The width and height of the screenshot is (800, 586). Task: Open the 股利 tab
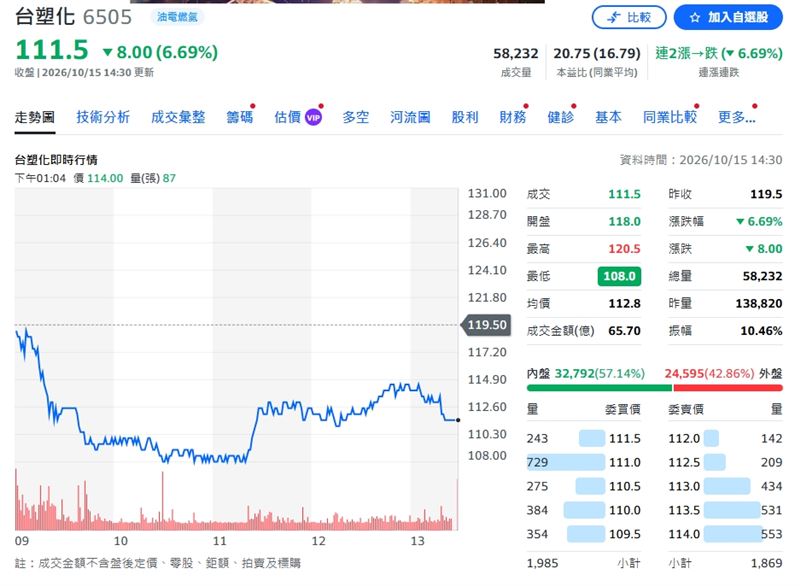465,117
